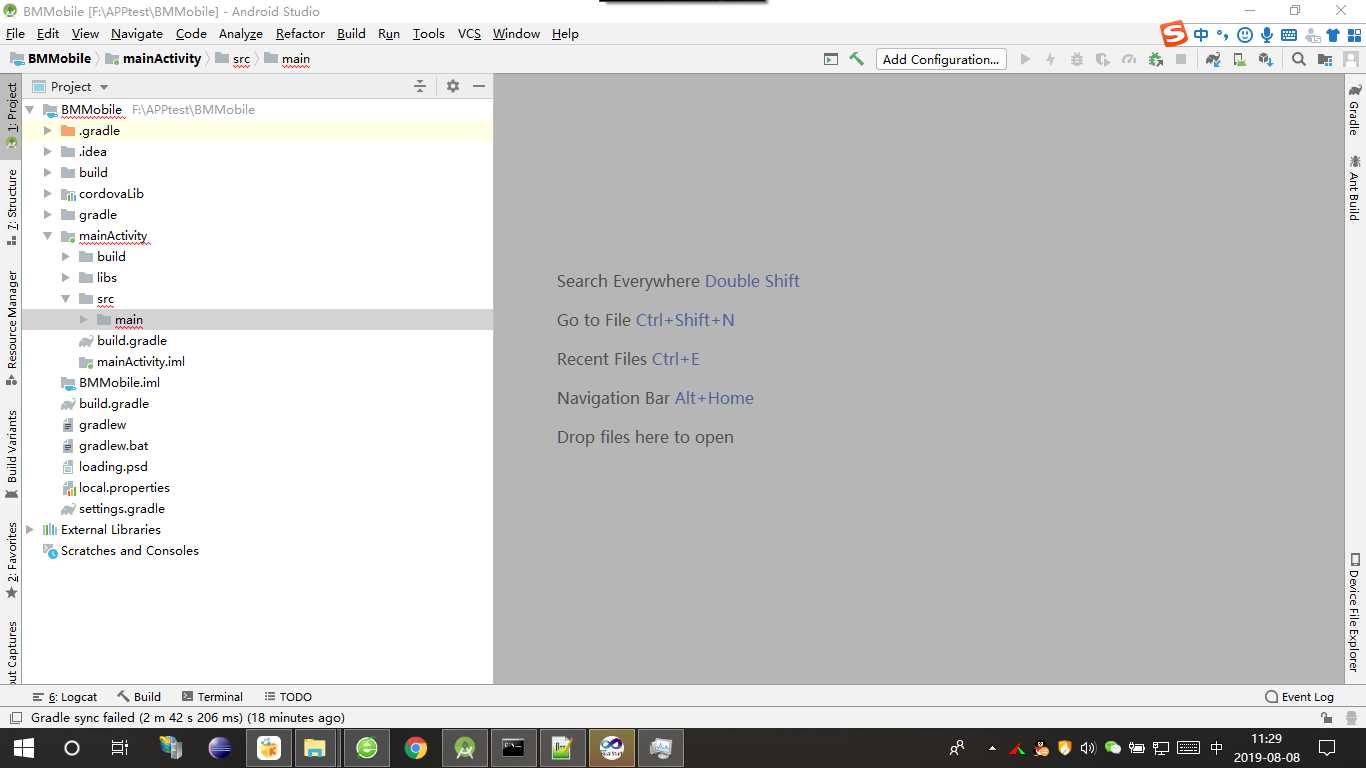Screen dimensions: 1366x768
Task: Open the Add Configuration selector
Action: click(941, 59)
